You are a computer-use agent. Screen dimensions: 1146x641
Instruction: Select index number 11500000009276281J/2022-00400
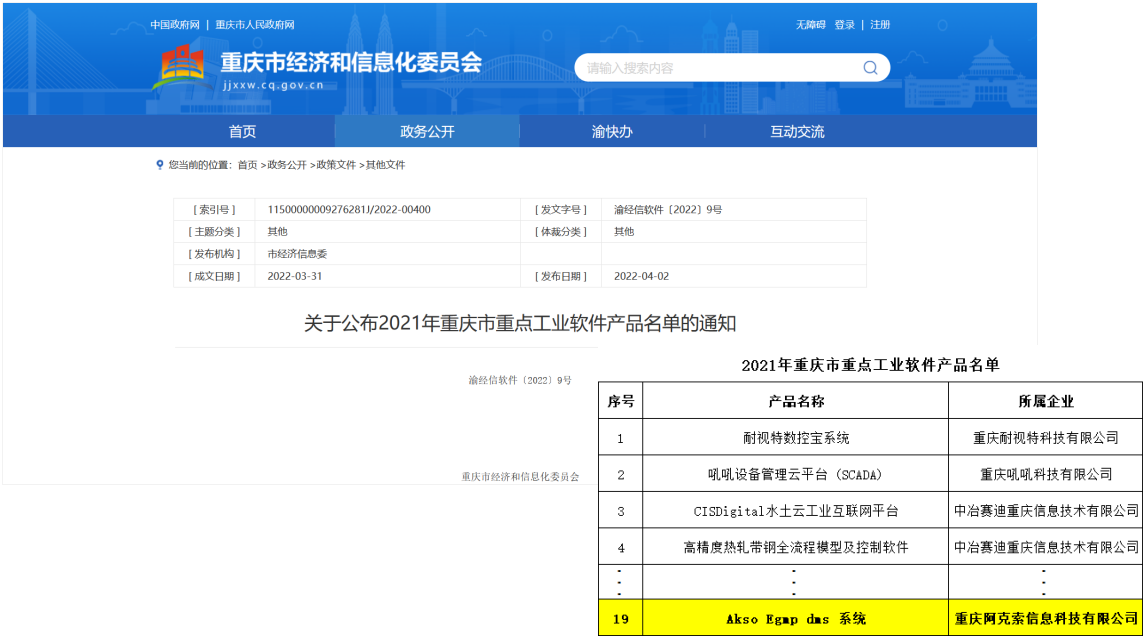pyautogui.click(x=349, y=210)
